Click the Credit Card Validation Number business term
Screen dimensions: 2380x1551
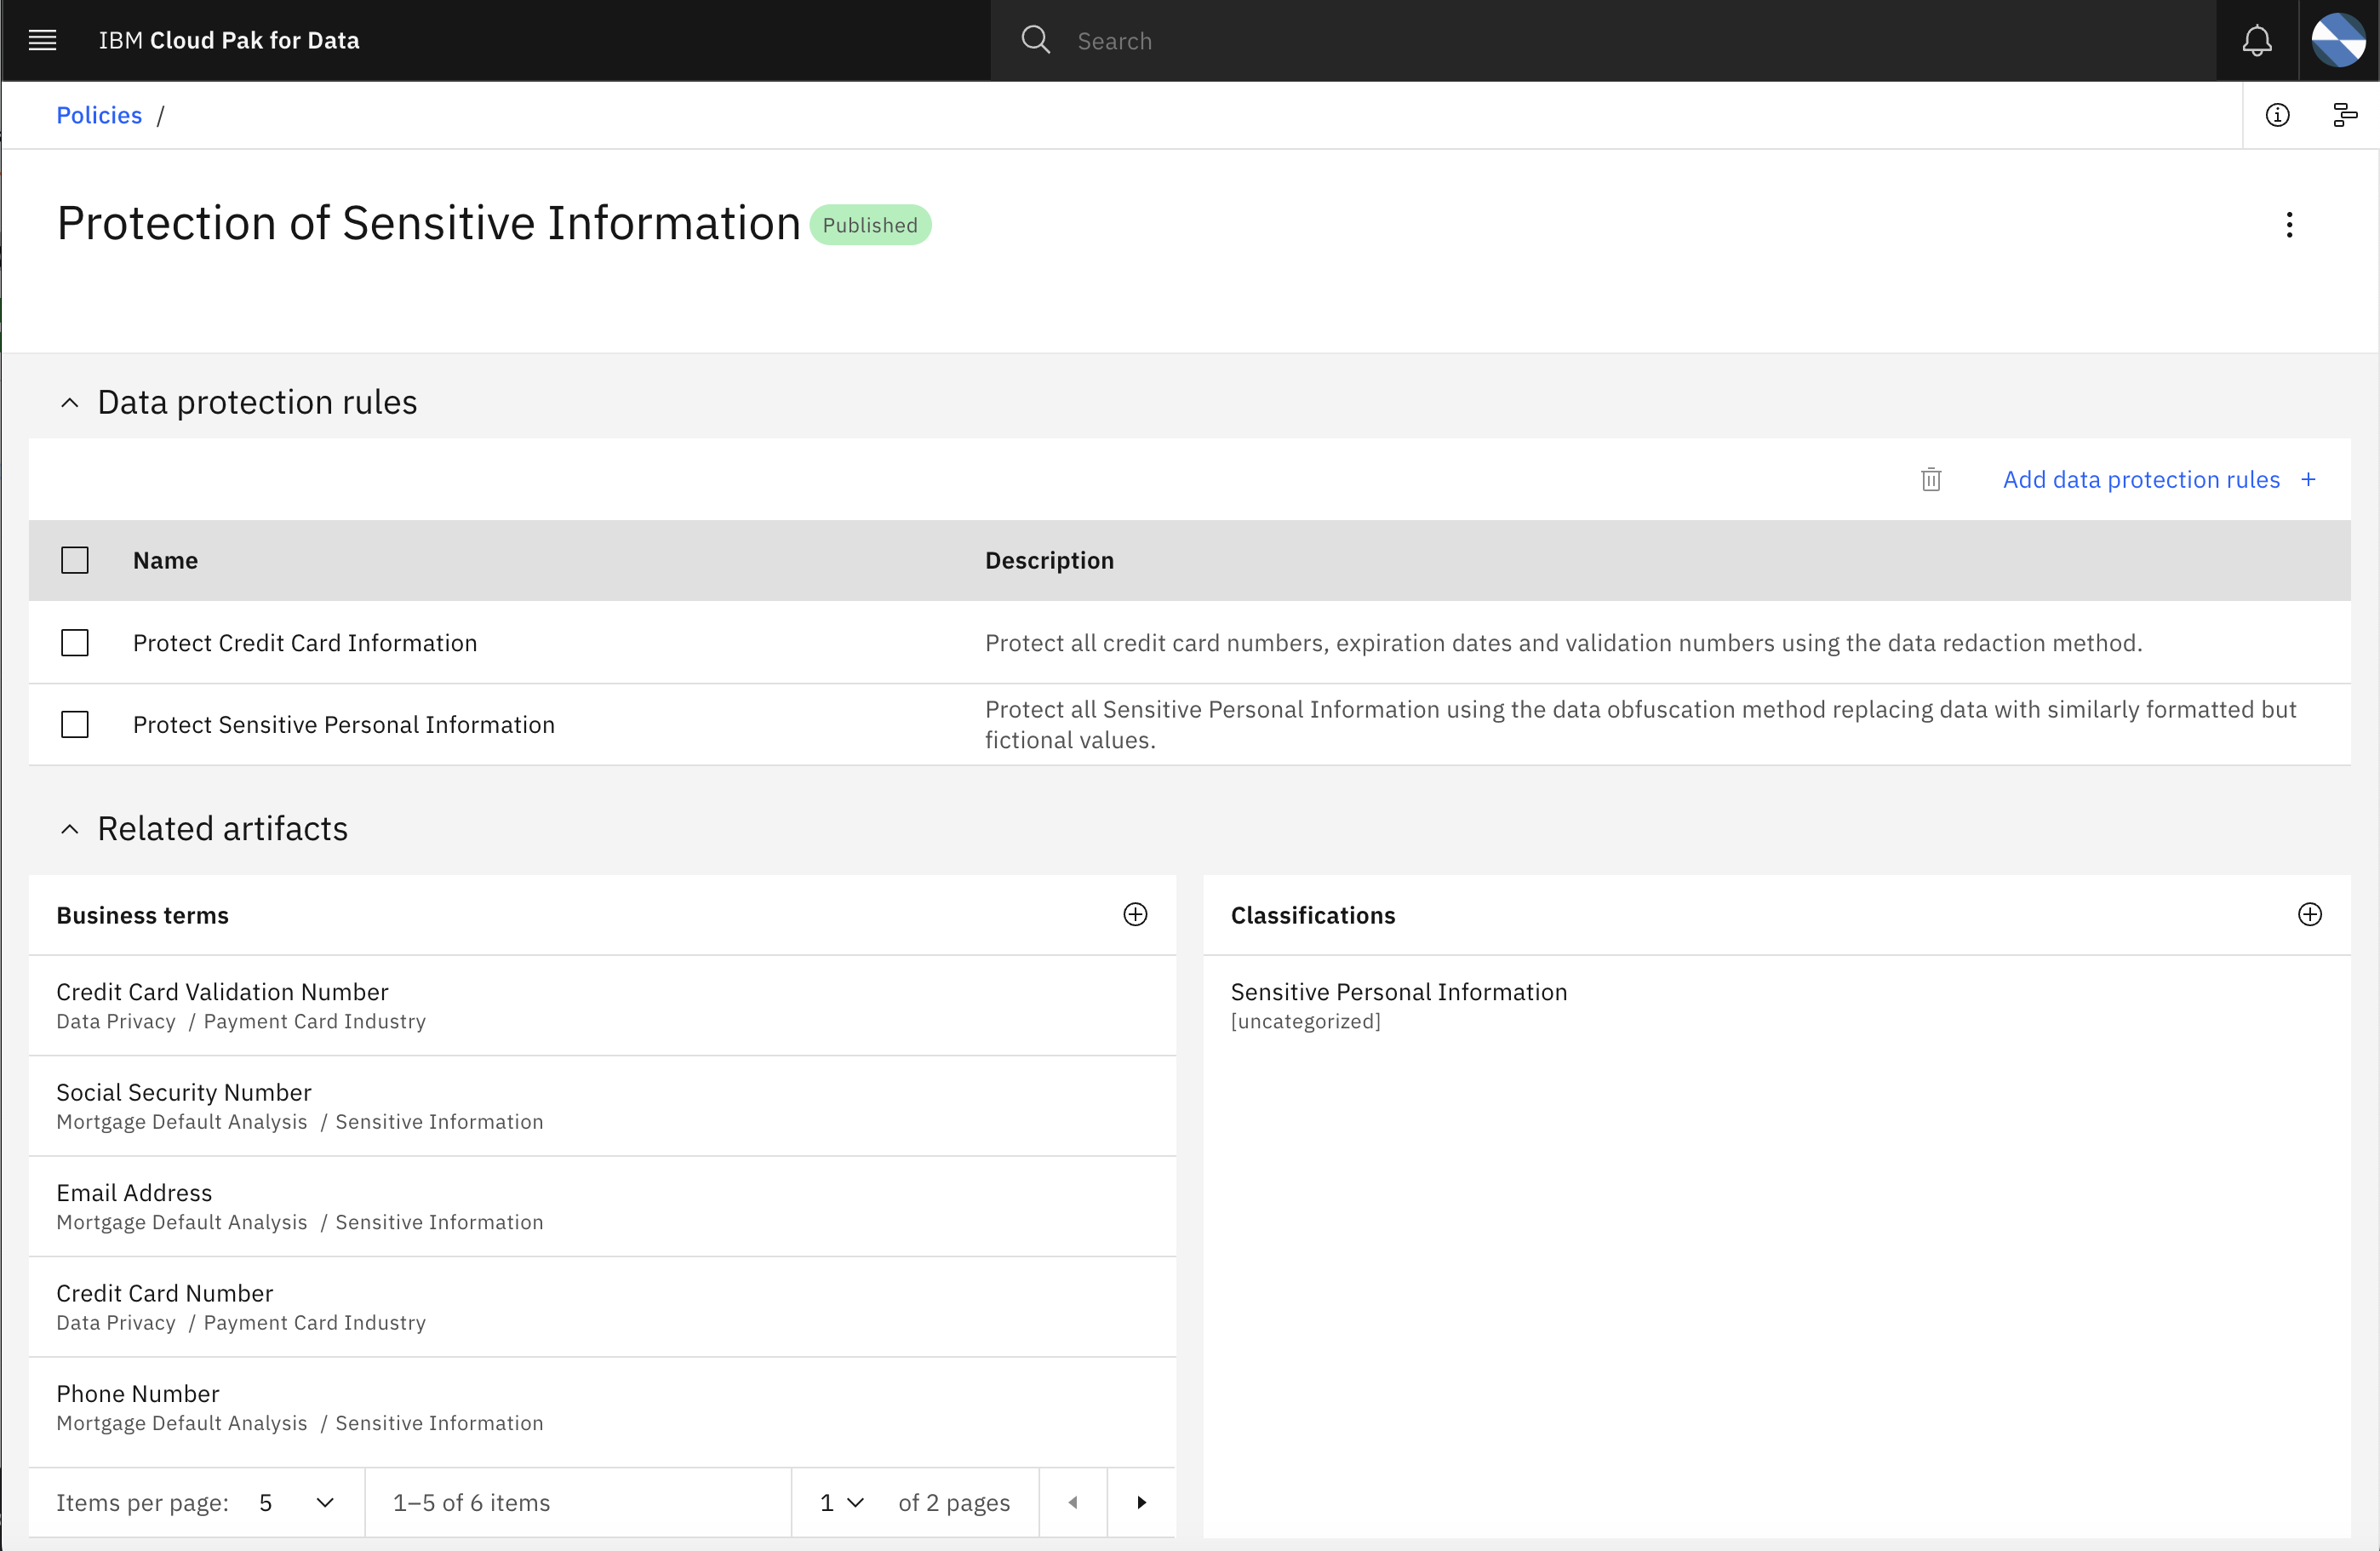click(x=222, y=991)
